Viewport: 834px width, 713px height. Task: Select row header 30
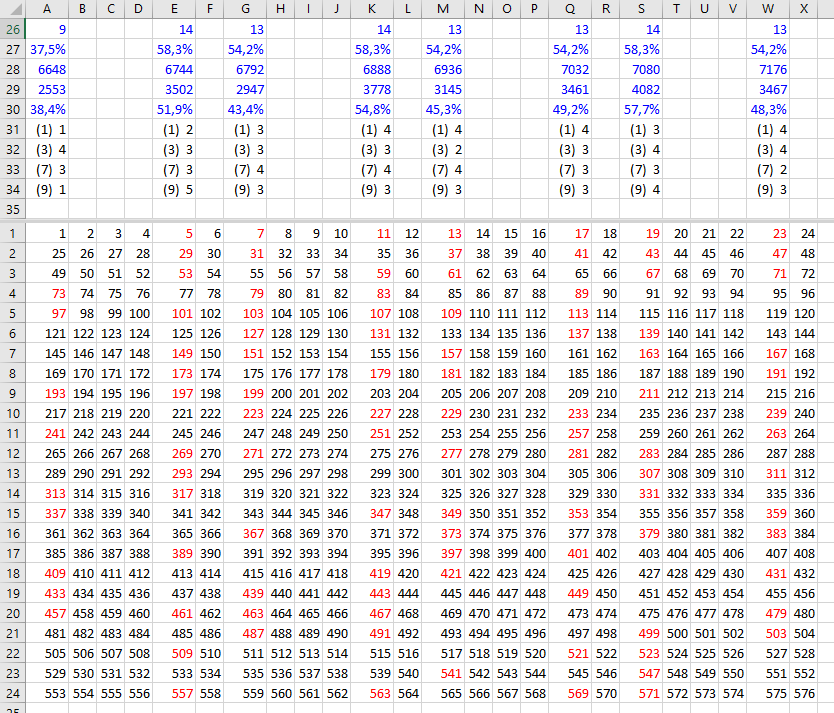coord(13,110)
